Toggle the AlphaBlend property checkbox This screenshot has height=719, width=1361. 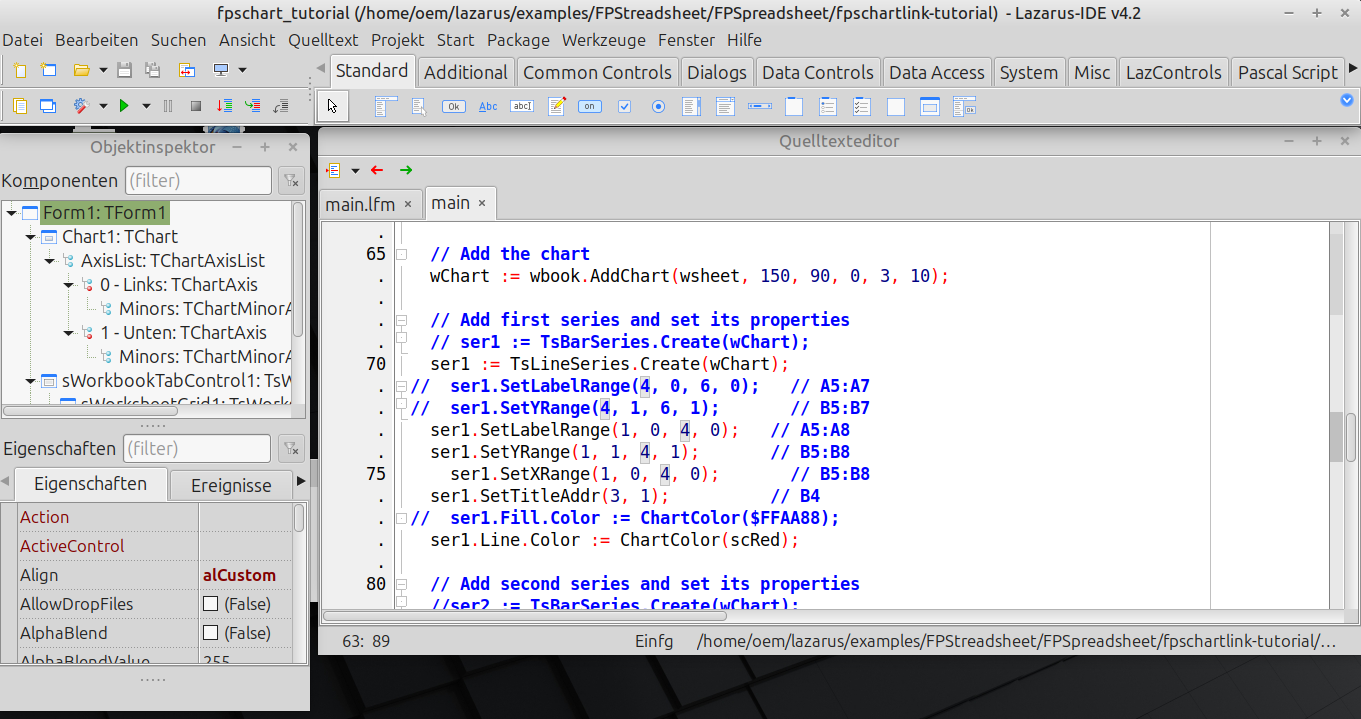210,633
